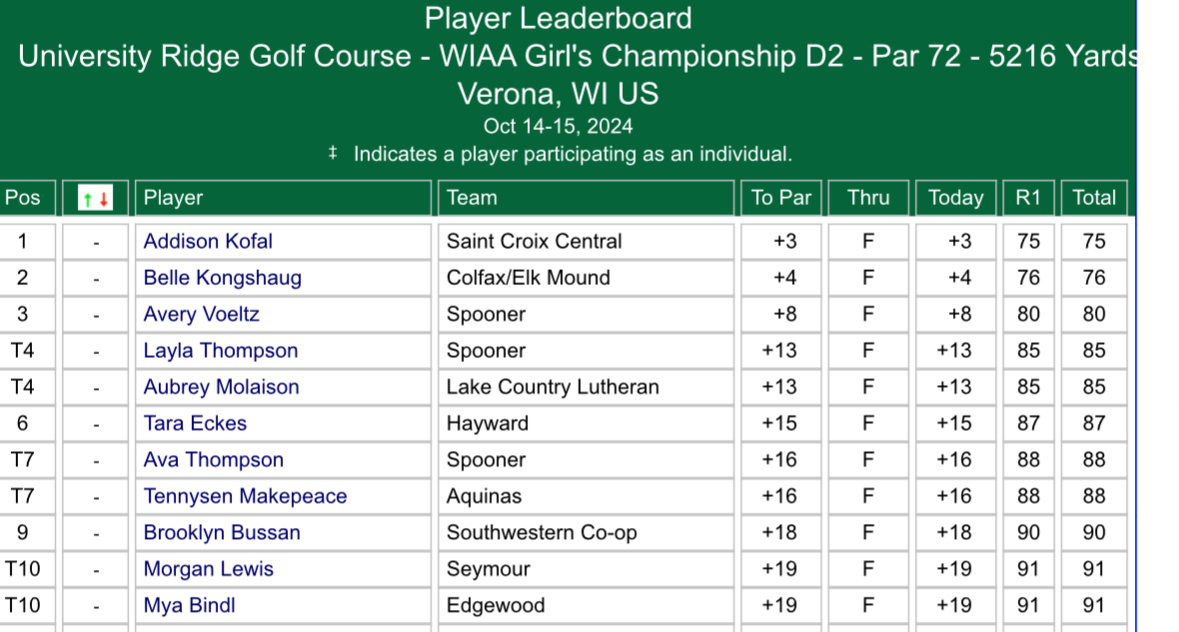Click the To Par column header

781,198
